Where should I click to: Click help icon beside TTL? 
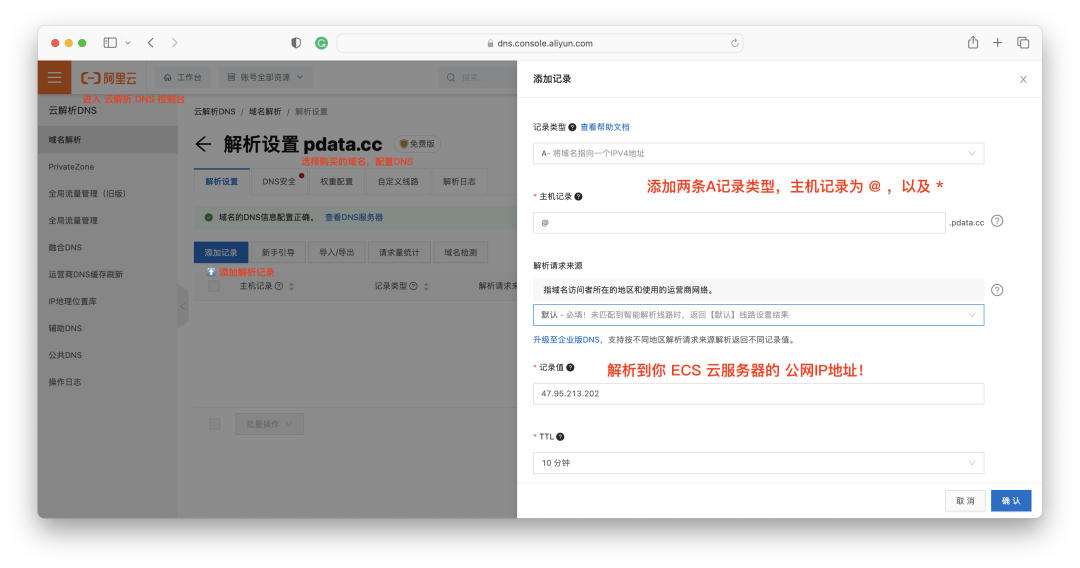pos(560,436)
